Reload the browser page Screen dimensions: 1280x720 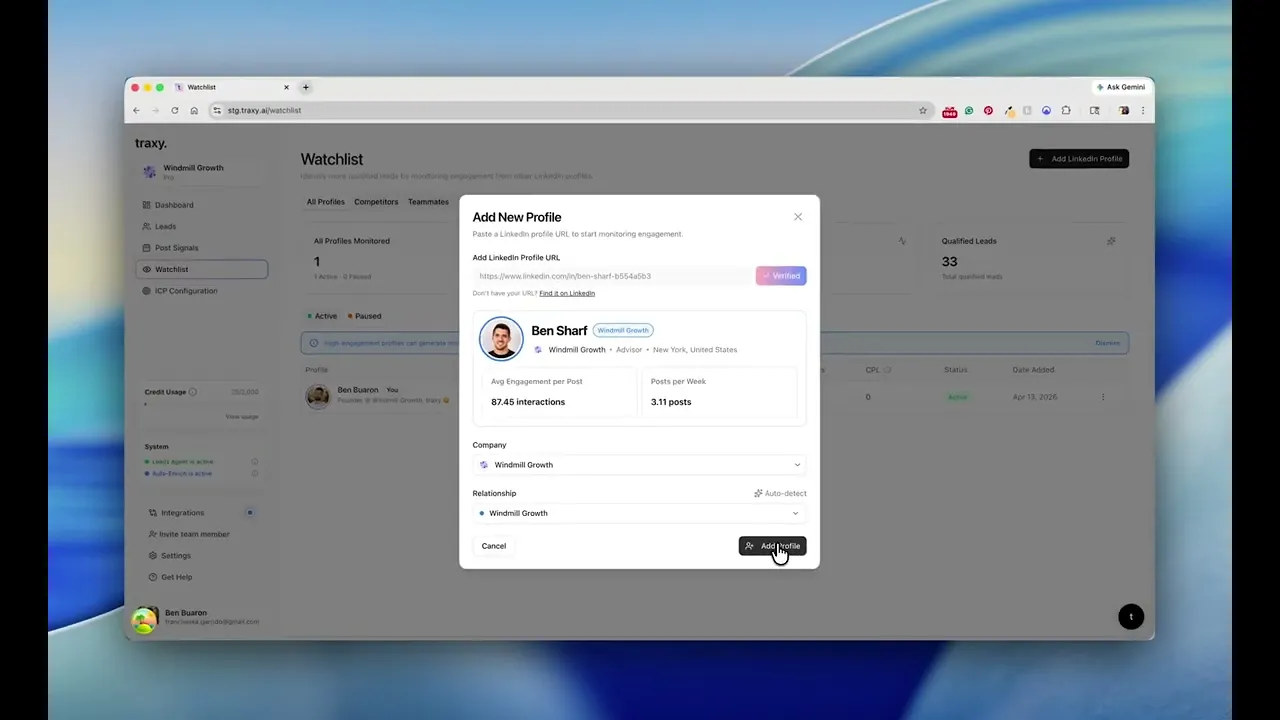click(174, 111)
